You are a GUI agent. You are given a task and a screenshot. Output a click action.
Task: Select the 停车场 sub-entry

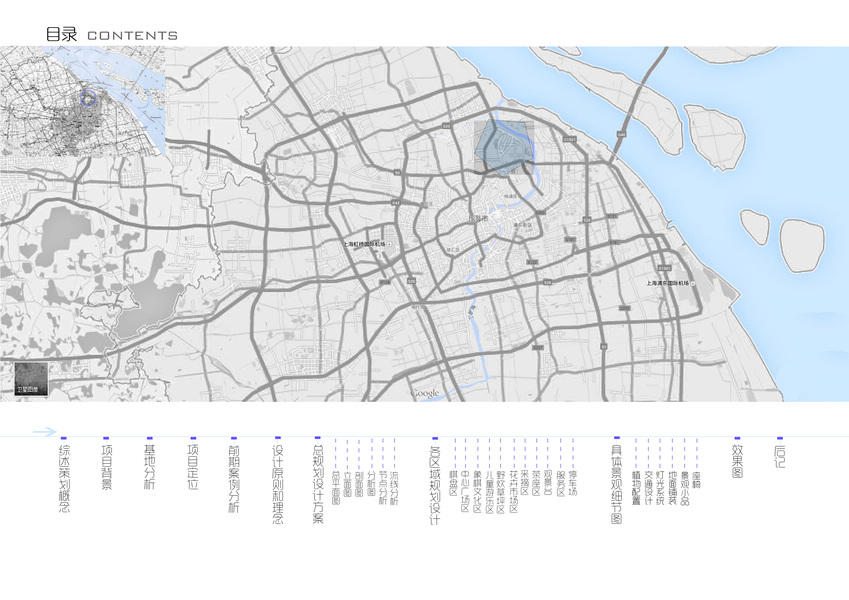573,484
